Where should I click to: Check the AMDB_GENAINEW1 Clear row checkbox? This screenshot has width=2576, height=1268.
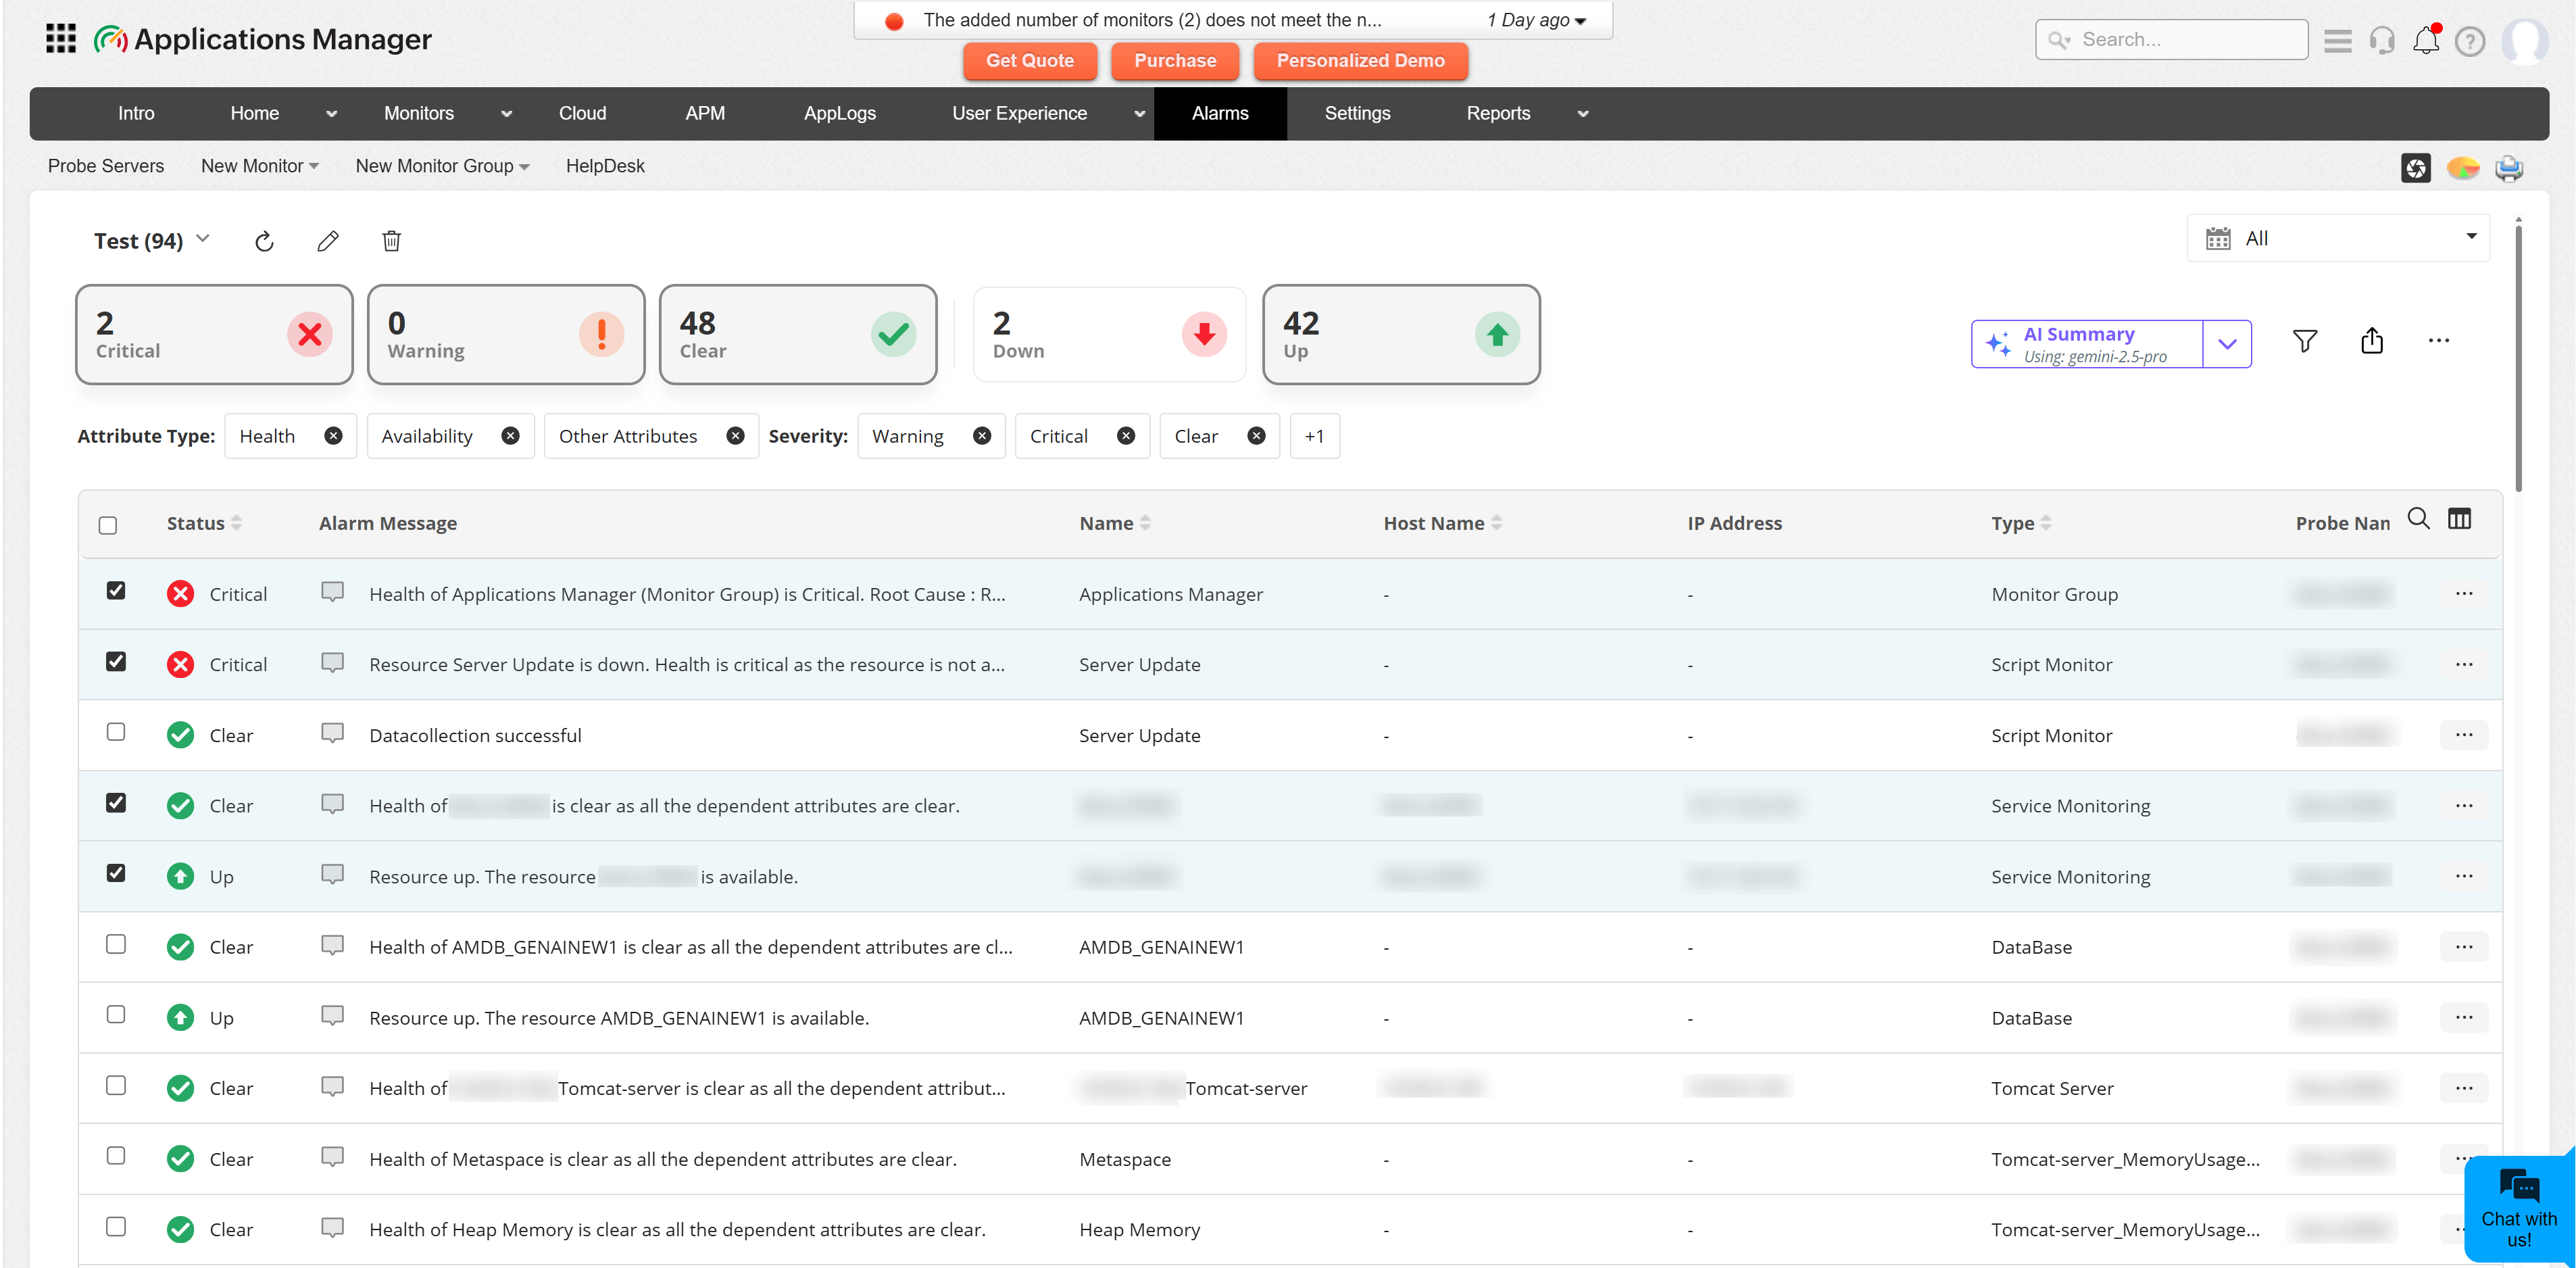tap(116, 944)
